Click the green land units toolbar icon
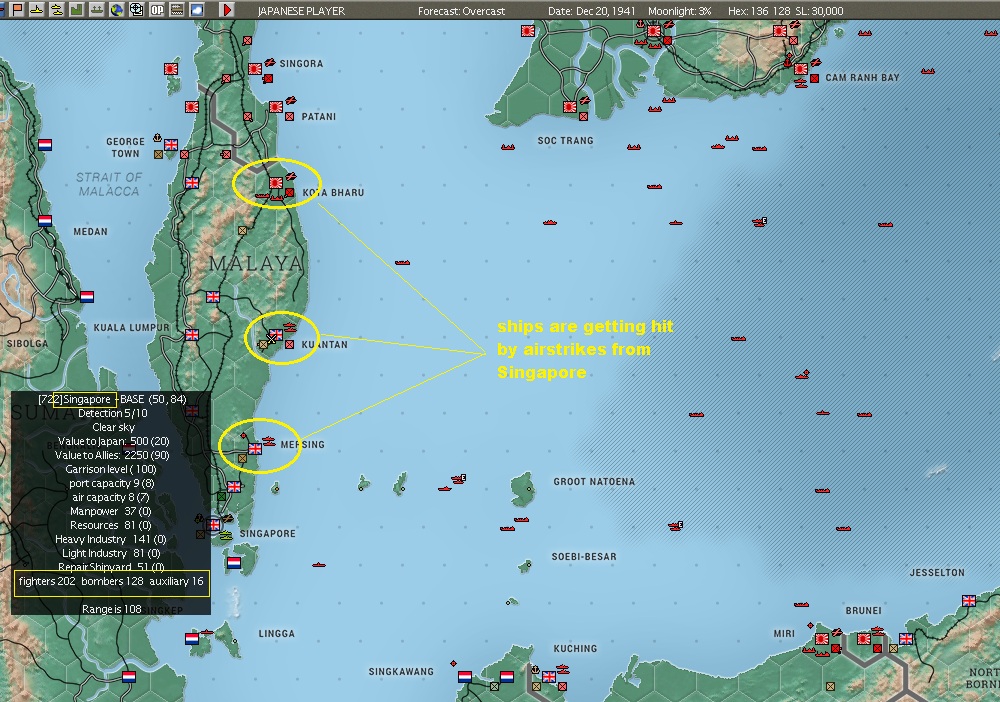Image resolution: width=1000 pixels, height=702 pixels. [77, 10]
